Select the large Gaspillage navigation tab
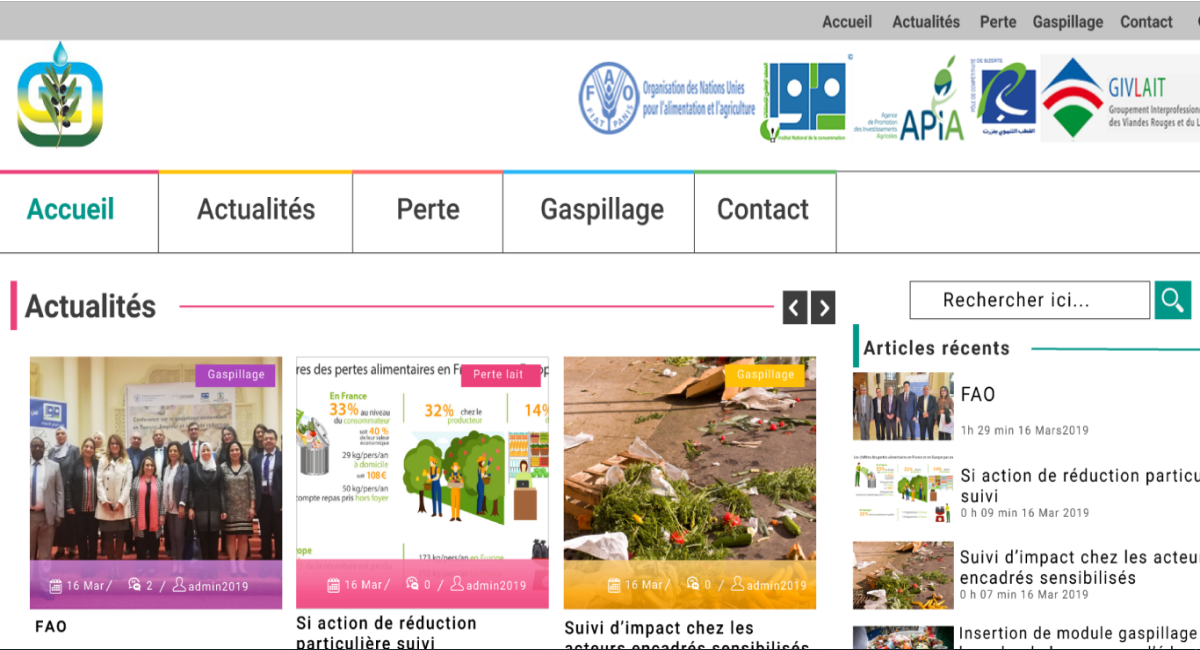The width and height of the screenshot is (1200, 650). [x=599, y=211]
